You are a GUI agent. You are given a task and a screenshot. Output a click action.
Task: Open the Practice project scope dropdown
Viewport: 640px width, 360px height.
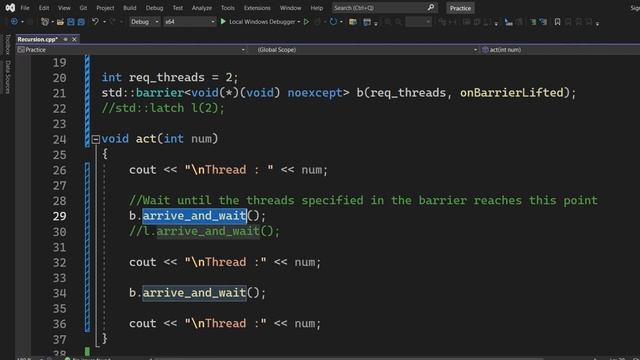(x=131, y=50)
